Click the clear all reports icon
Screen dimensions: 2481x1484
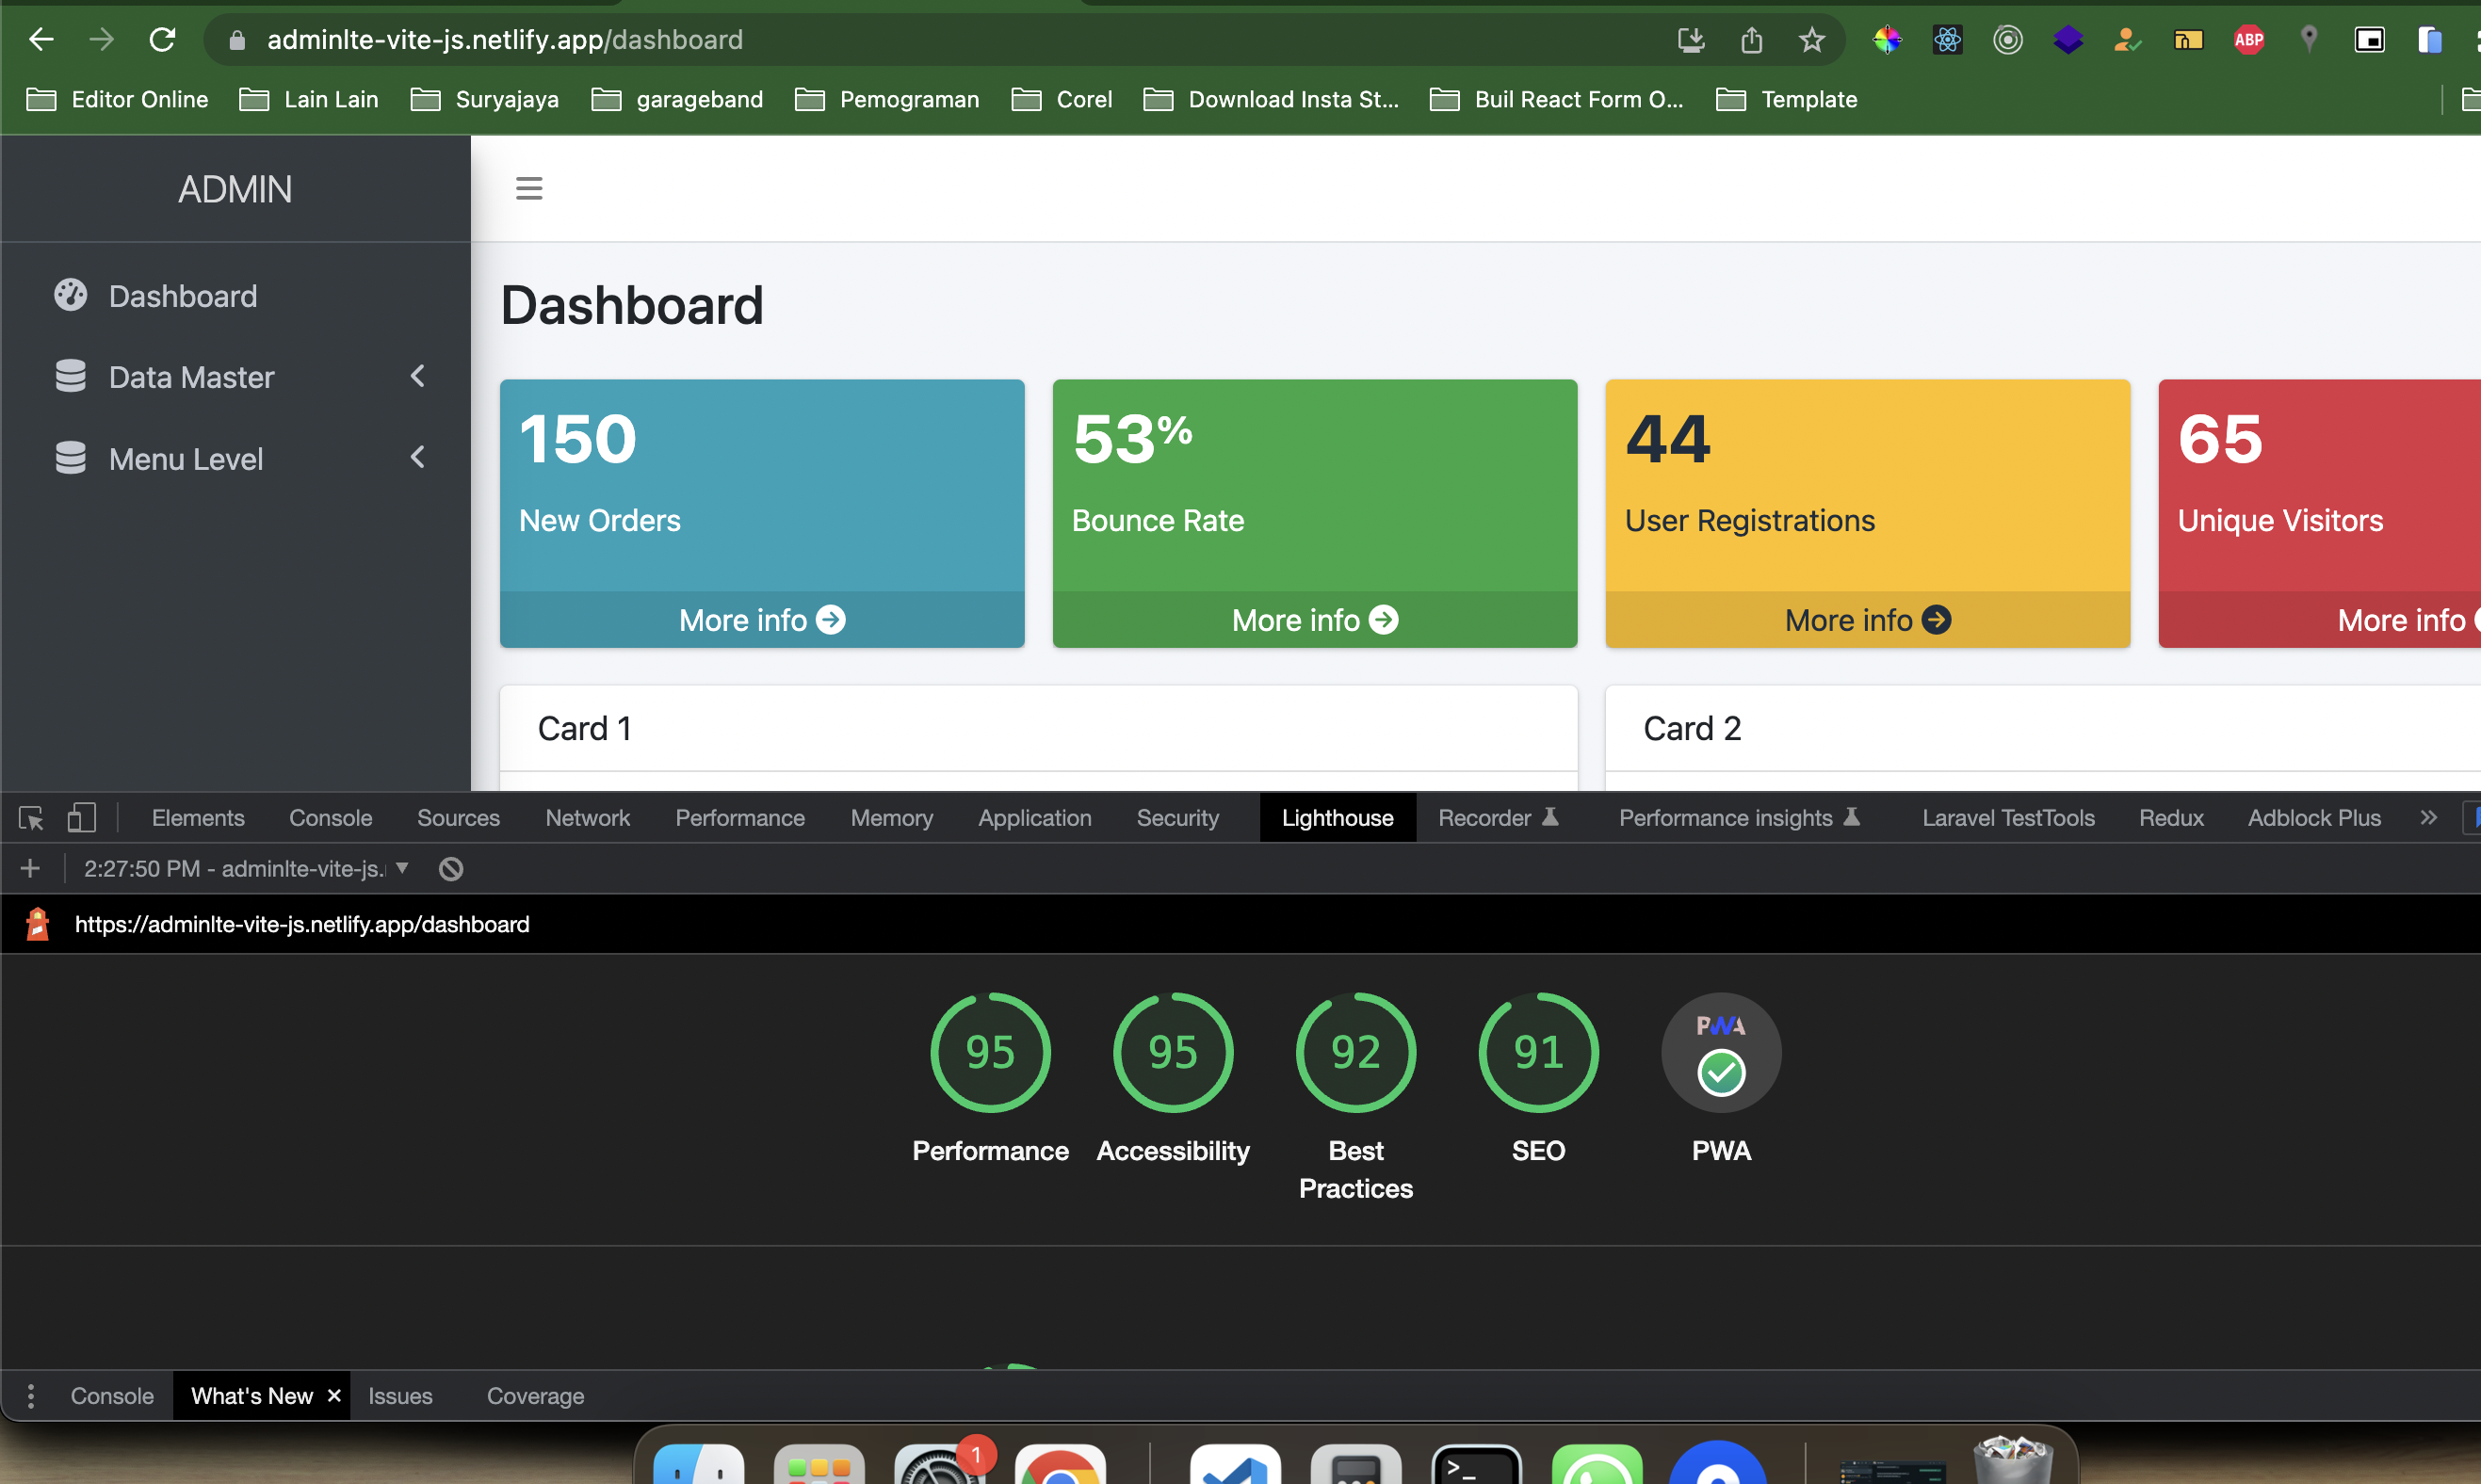coord(451,869)
